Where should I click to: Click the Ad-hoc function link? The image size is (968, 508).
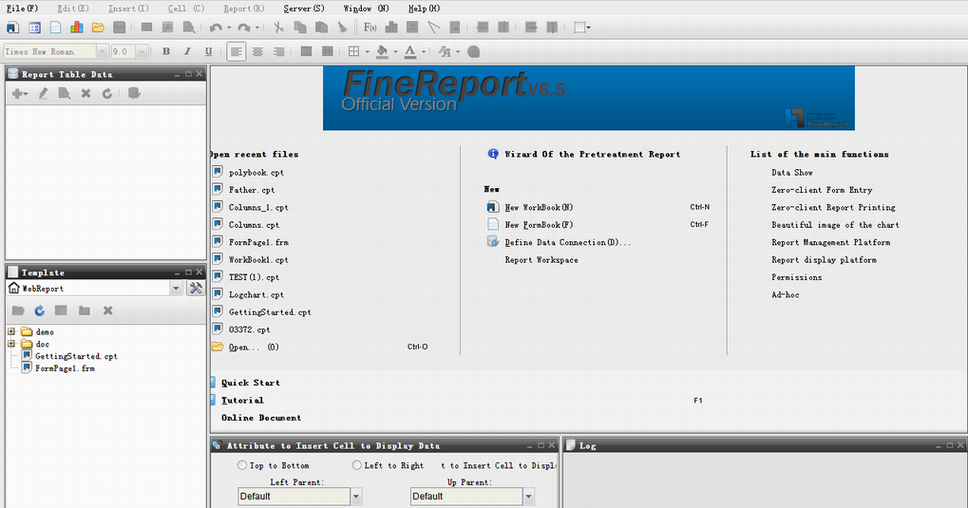tap(785, 294)
